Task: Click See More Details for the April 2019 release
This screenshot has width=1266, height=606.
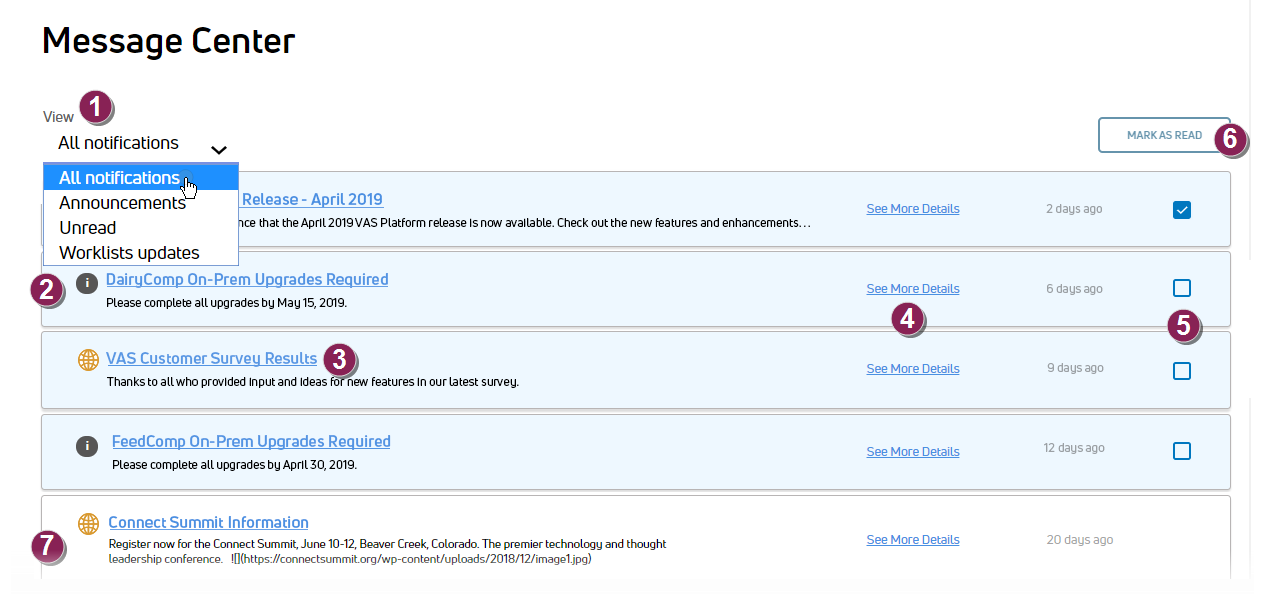Action: [912, 209]
